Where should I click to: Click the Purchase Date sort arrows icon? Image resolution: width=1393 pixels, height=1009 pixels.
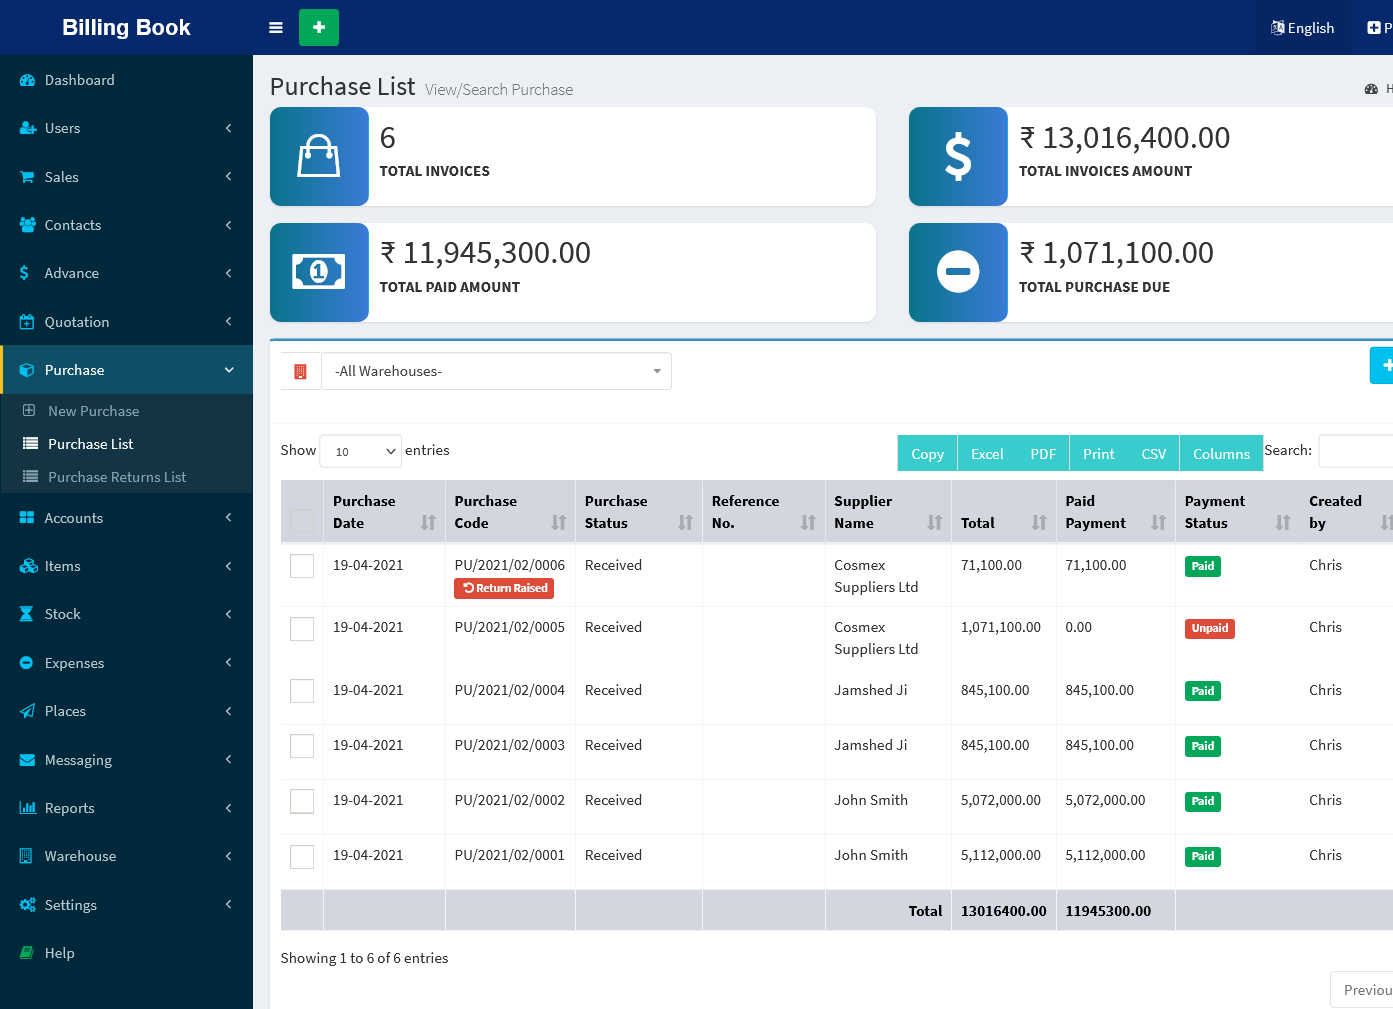tap(428, 523)
